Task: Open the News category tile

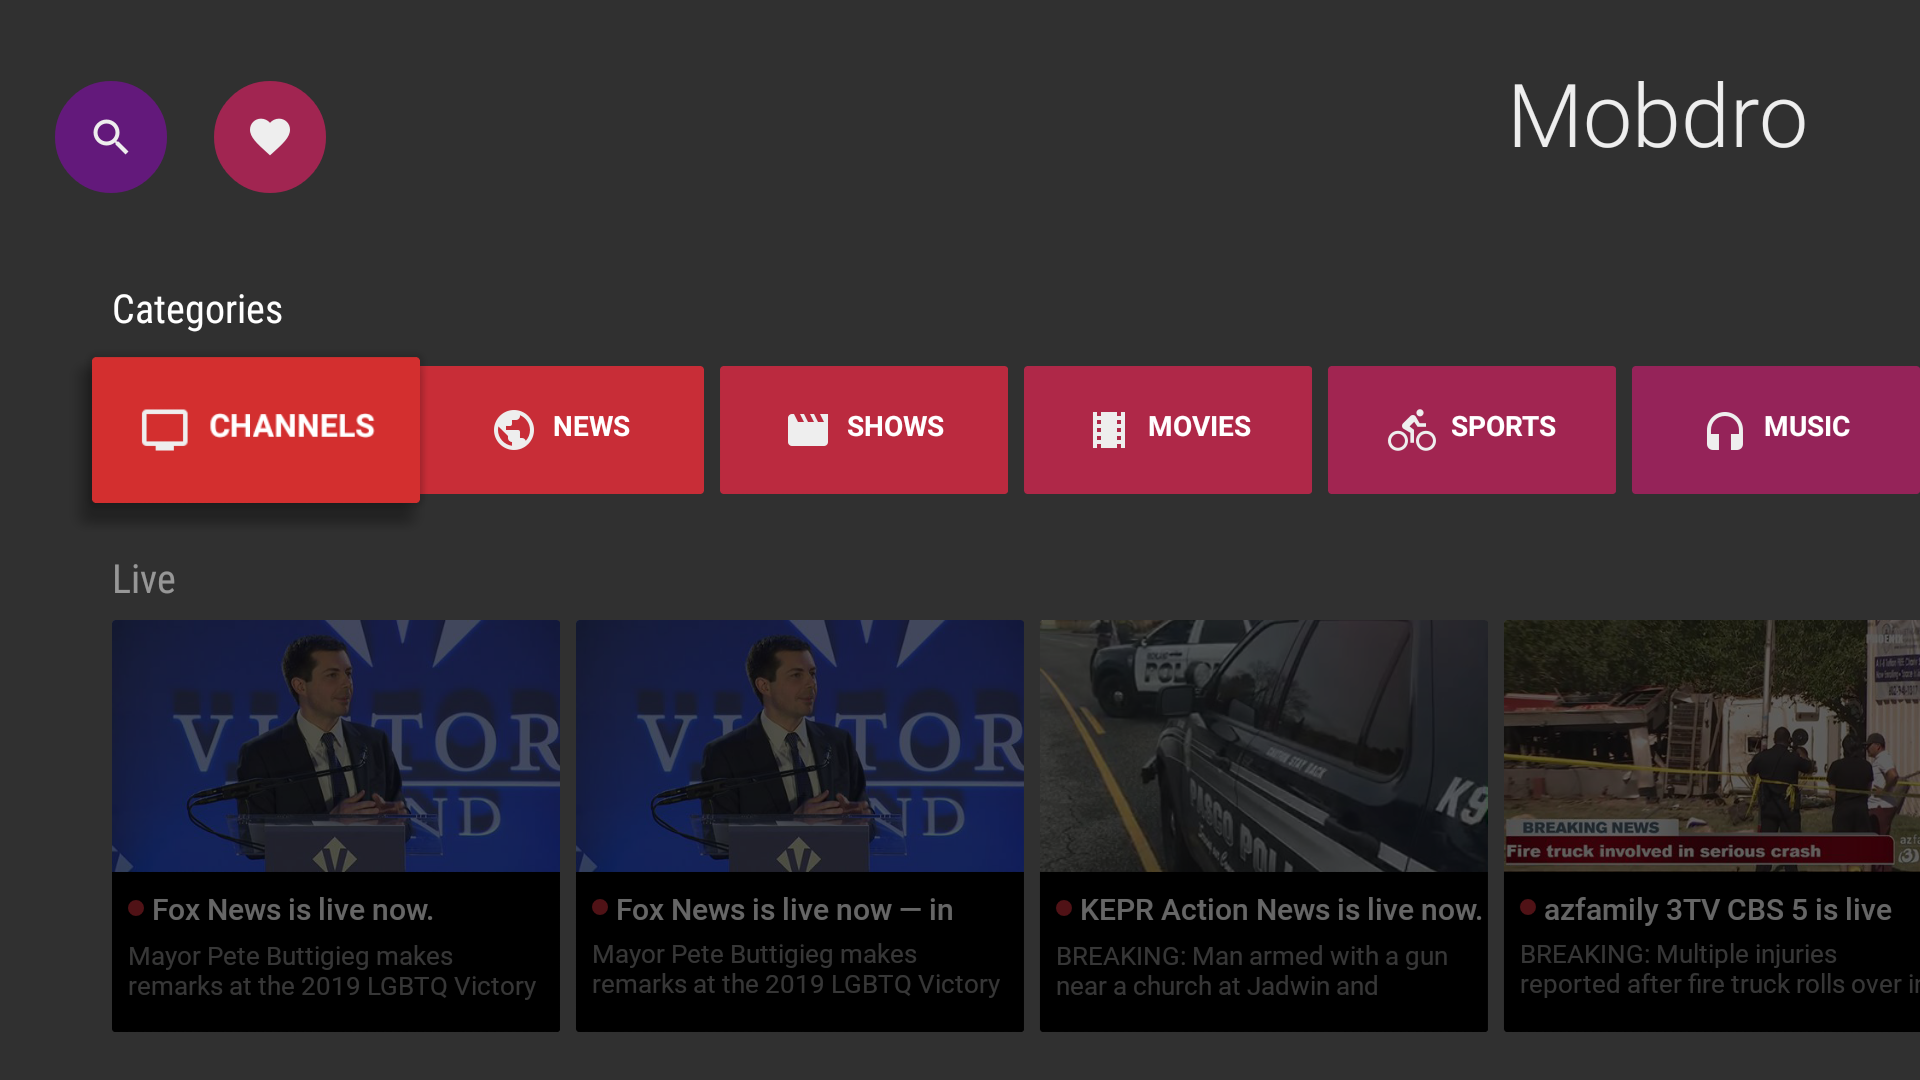Action: pyautogui.click(x=562, y=430)
